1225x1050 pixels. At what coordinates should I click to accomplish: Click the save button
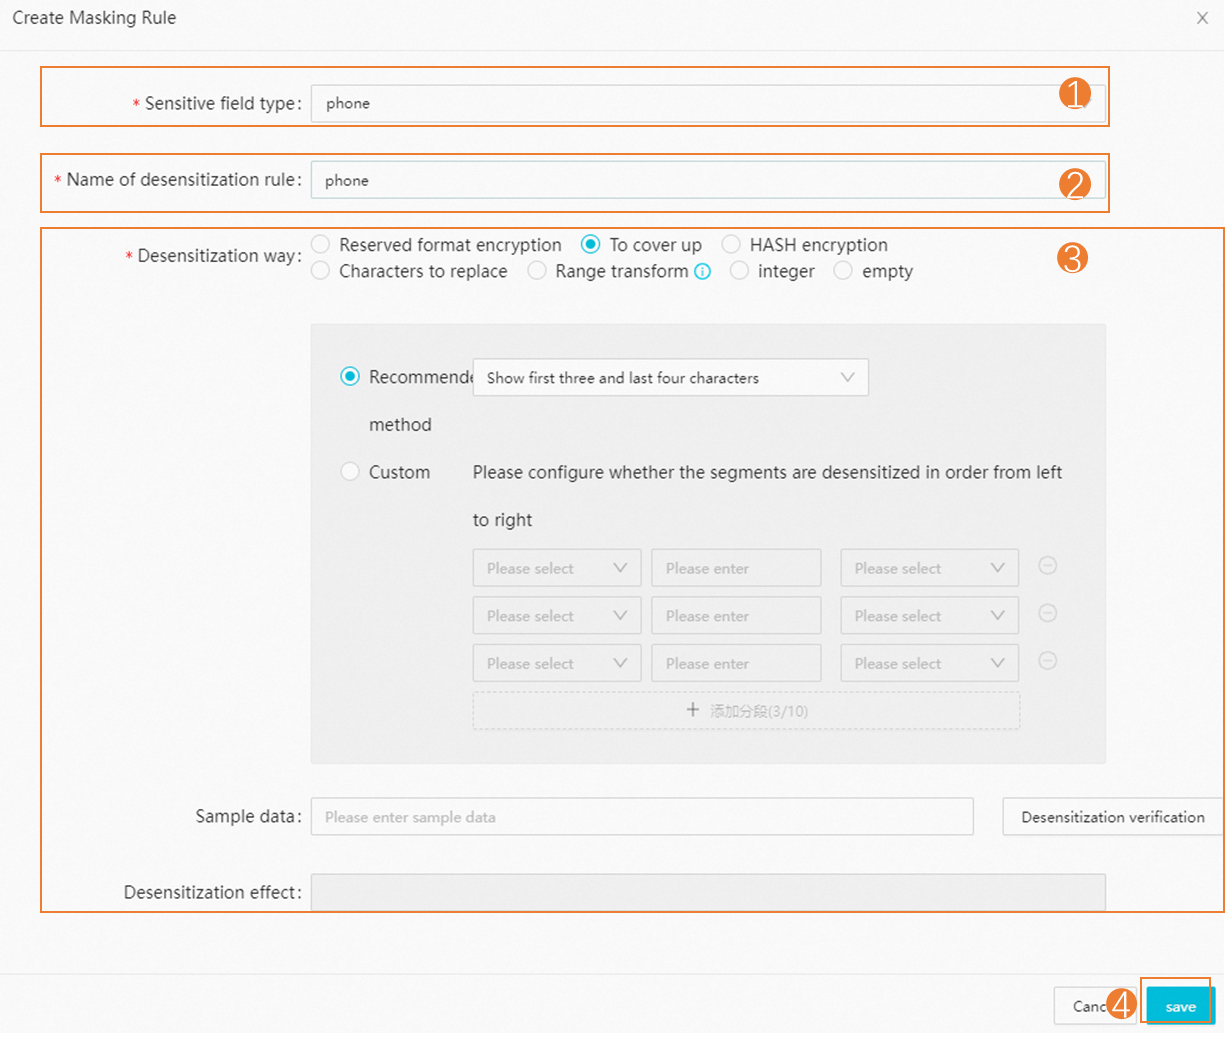pos(1178,1005)
